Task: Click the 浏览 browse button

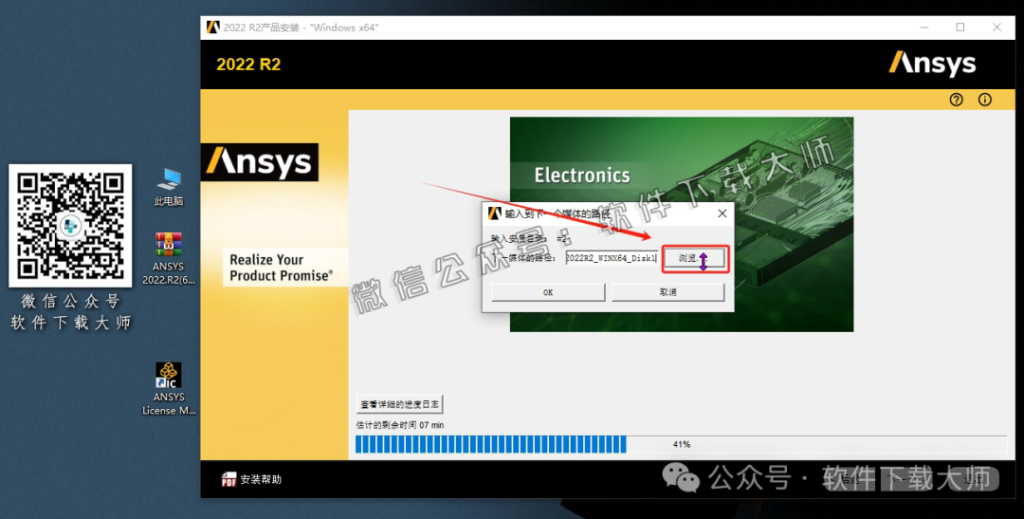Action: (695, 259)
